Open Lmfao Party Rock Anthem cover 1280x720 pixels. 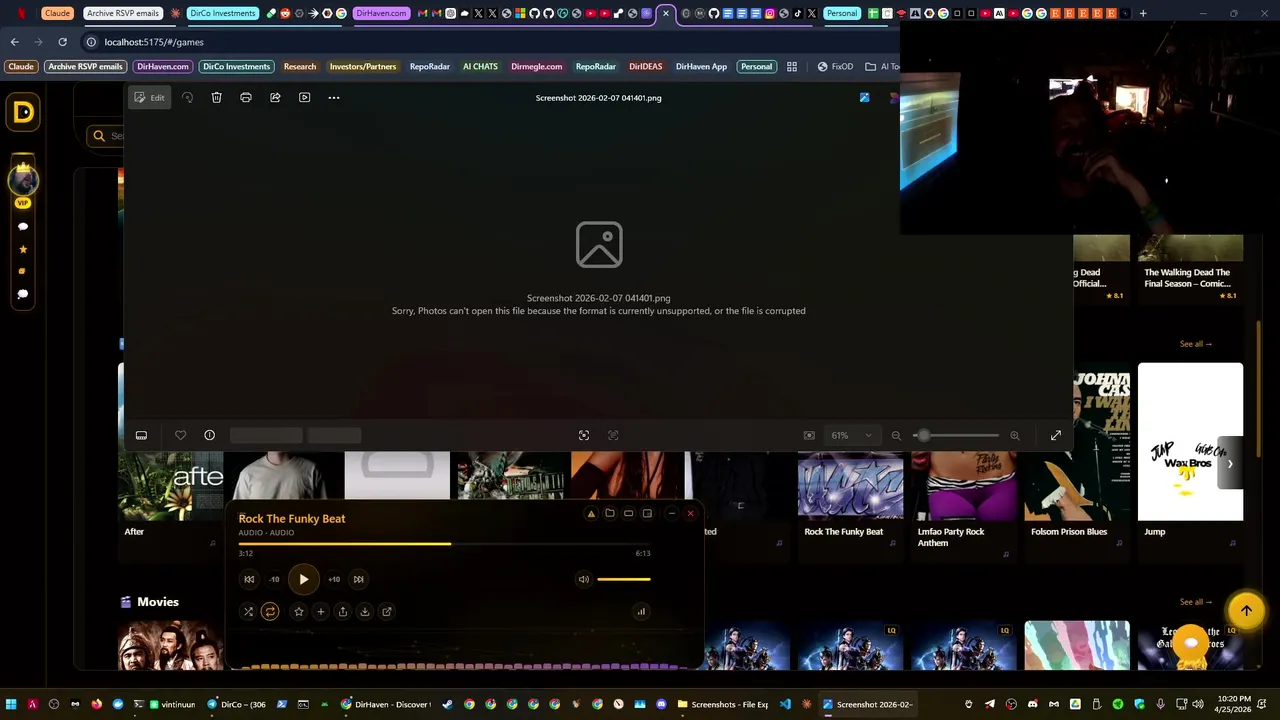tap(964, 486)
